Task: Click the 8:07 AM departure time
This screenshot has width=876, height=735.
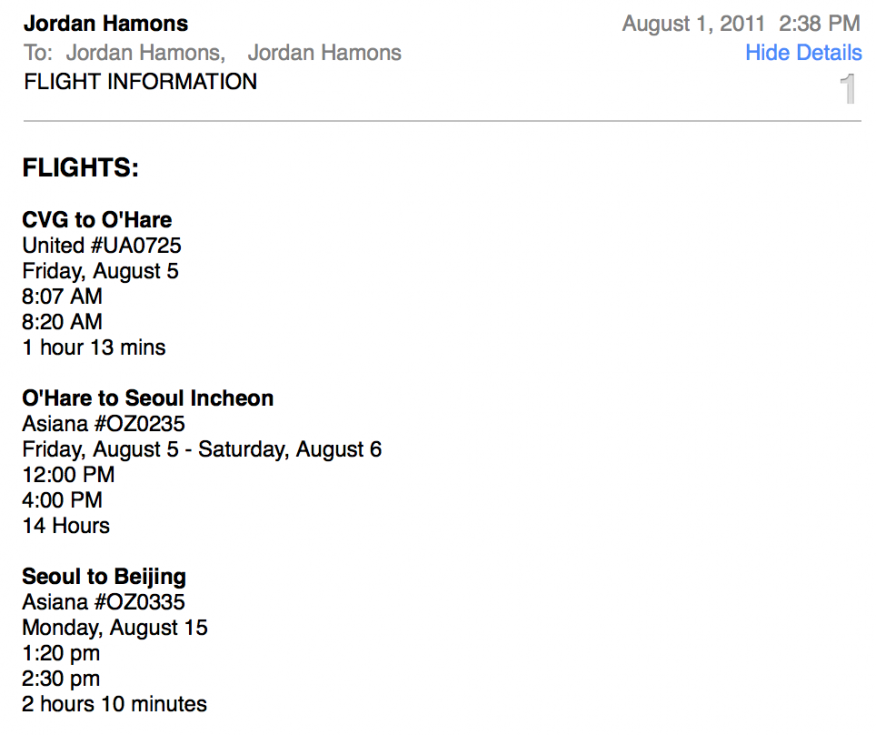Action: tap(62, 297)
